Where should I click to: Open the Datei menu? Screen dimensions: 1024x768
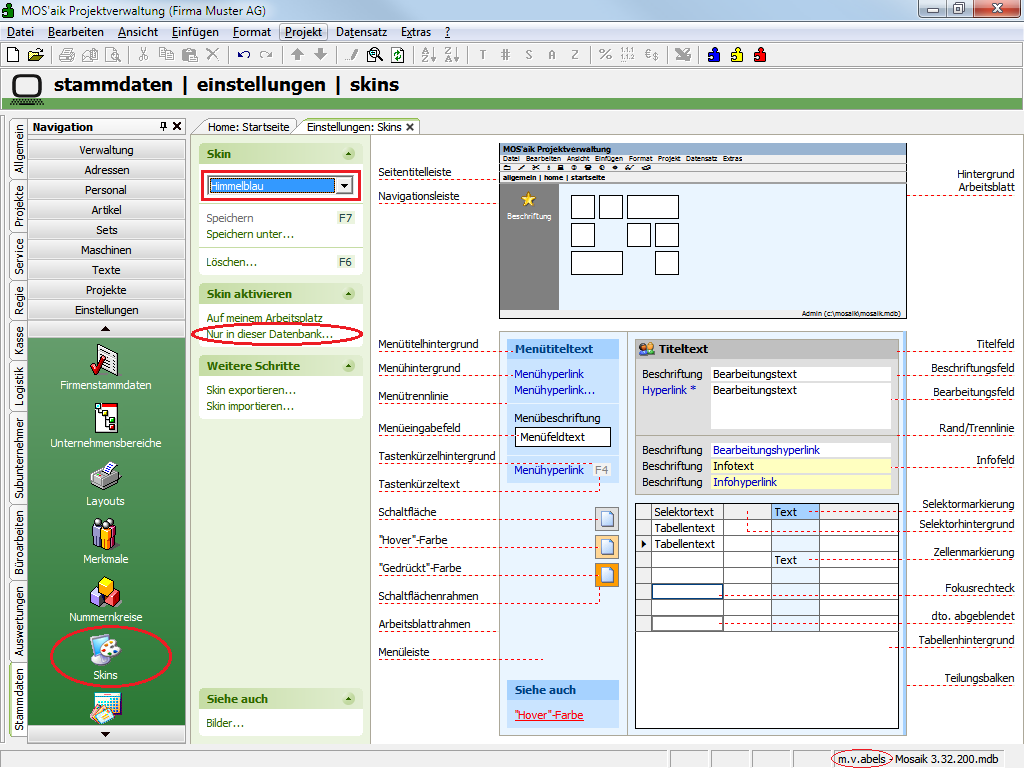20,32
